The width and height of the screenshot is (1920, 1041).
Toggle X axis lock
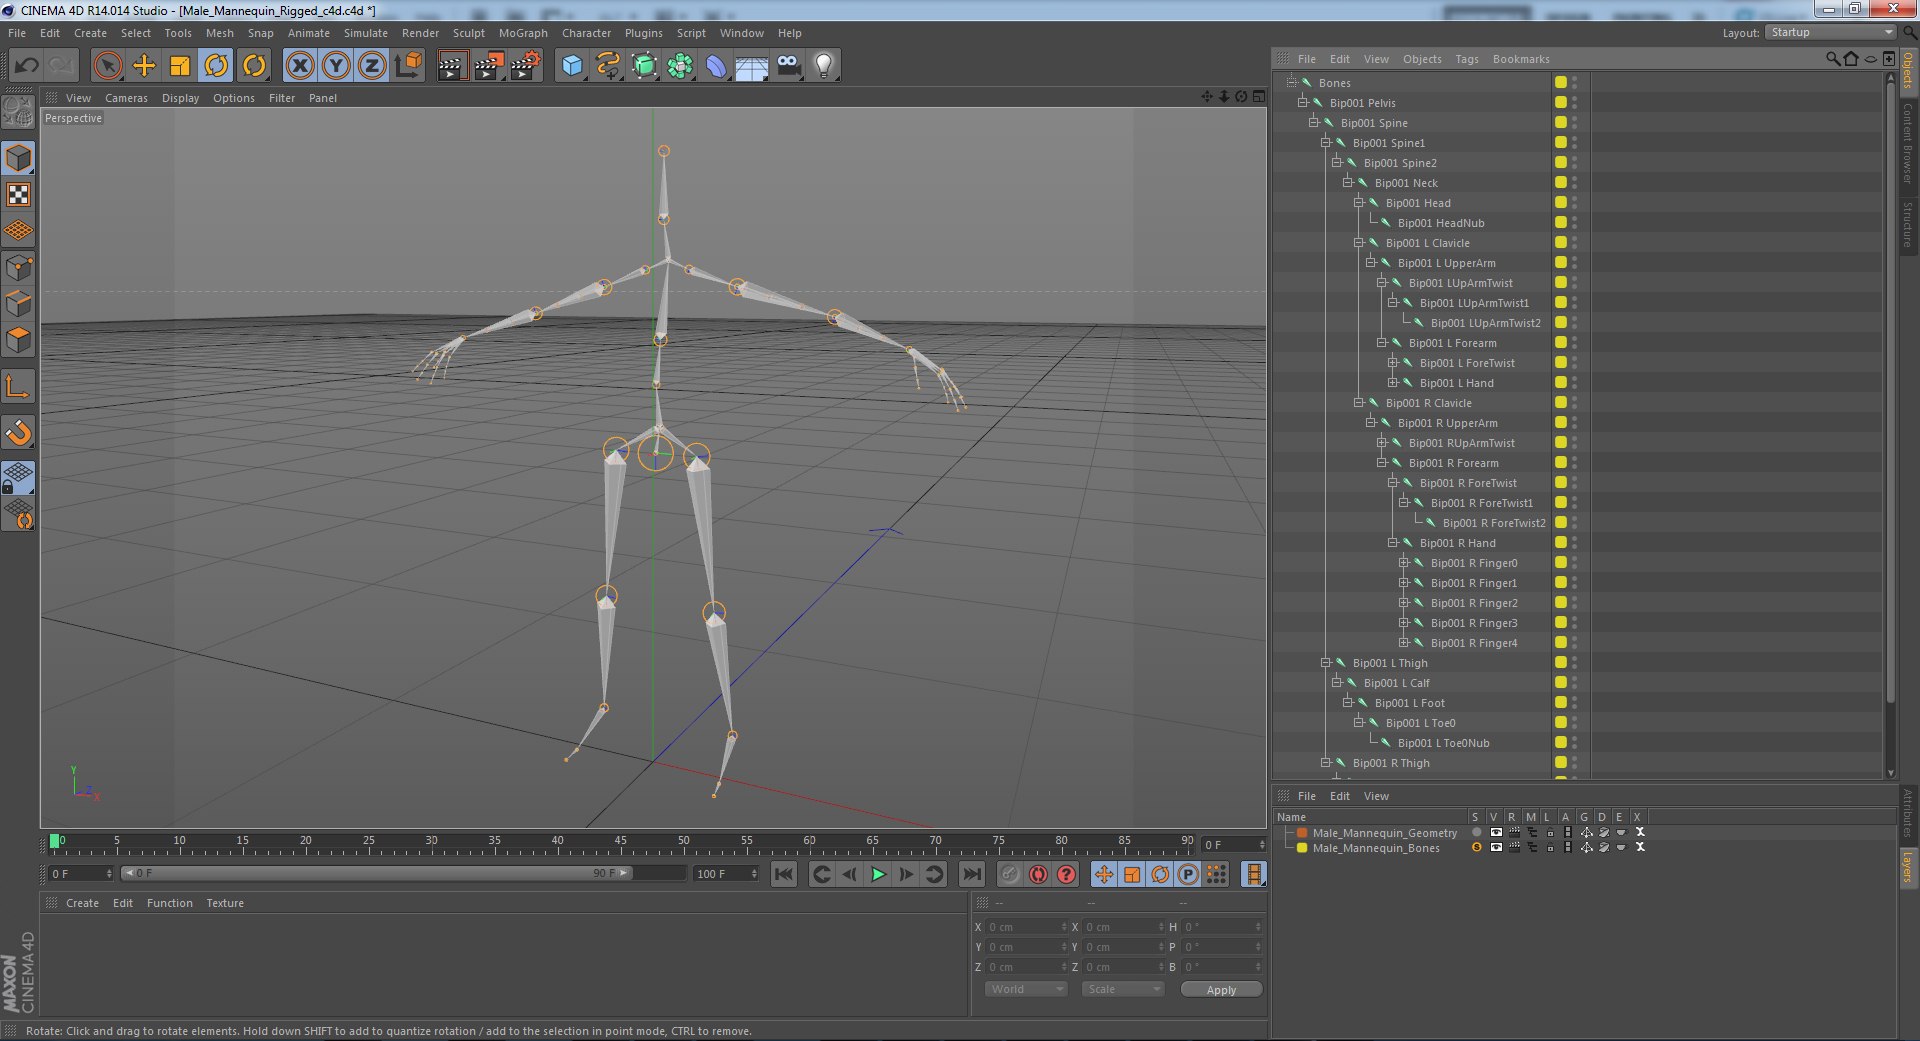[x=300, y=66]
